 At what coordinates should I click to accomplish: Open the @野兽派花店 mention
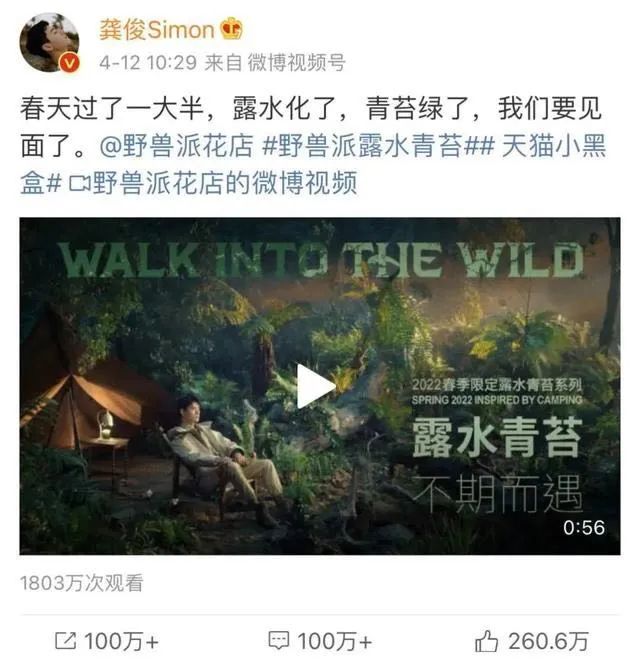pyautogui.click(x=177, y=146)
